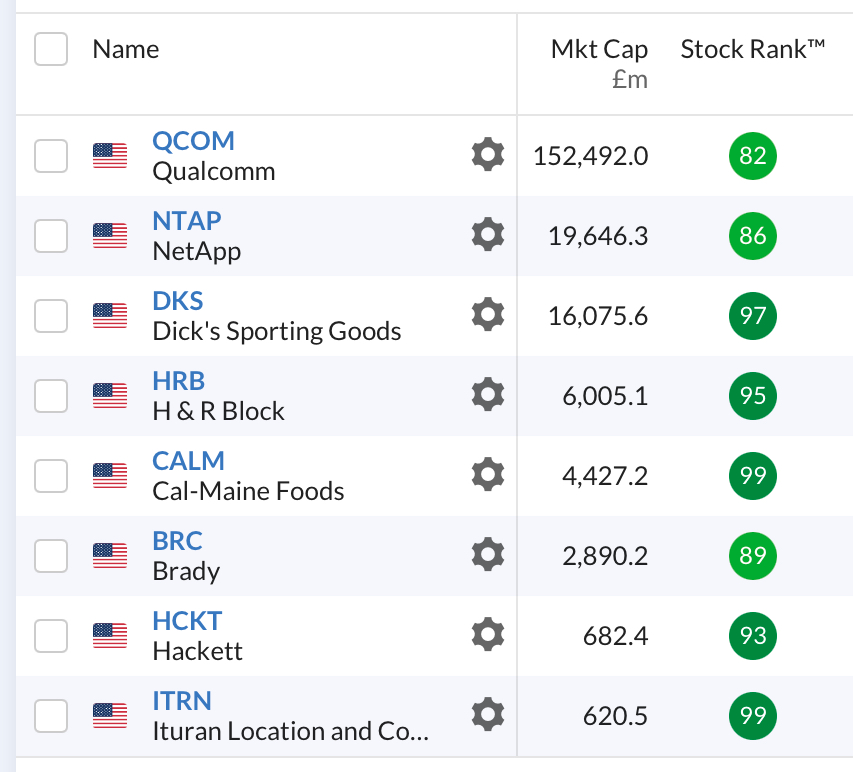This screenshot has width=853, height=772.
Task: Tick the Hackett row checkbox
Action: tap(51, 635)
